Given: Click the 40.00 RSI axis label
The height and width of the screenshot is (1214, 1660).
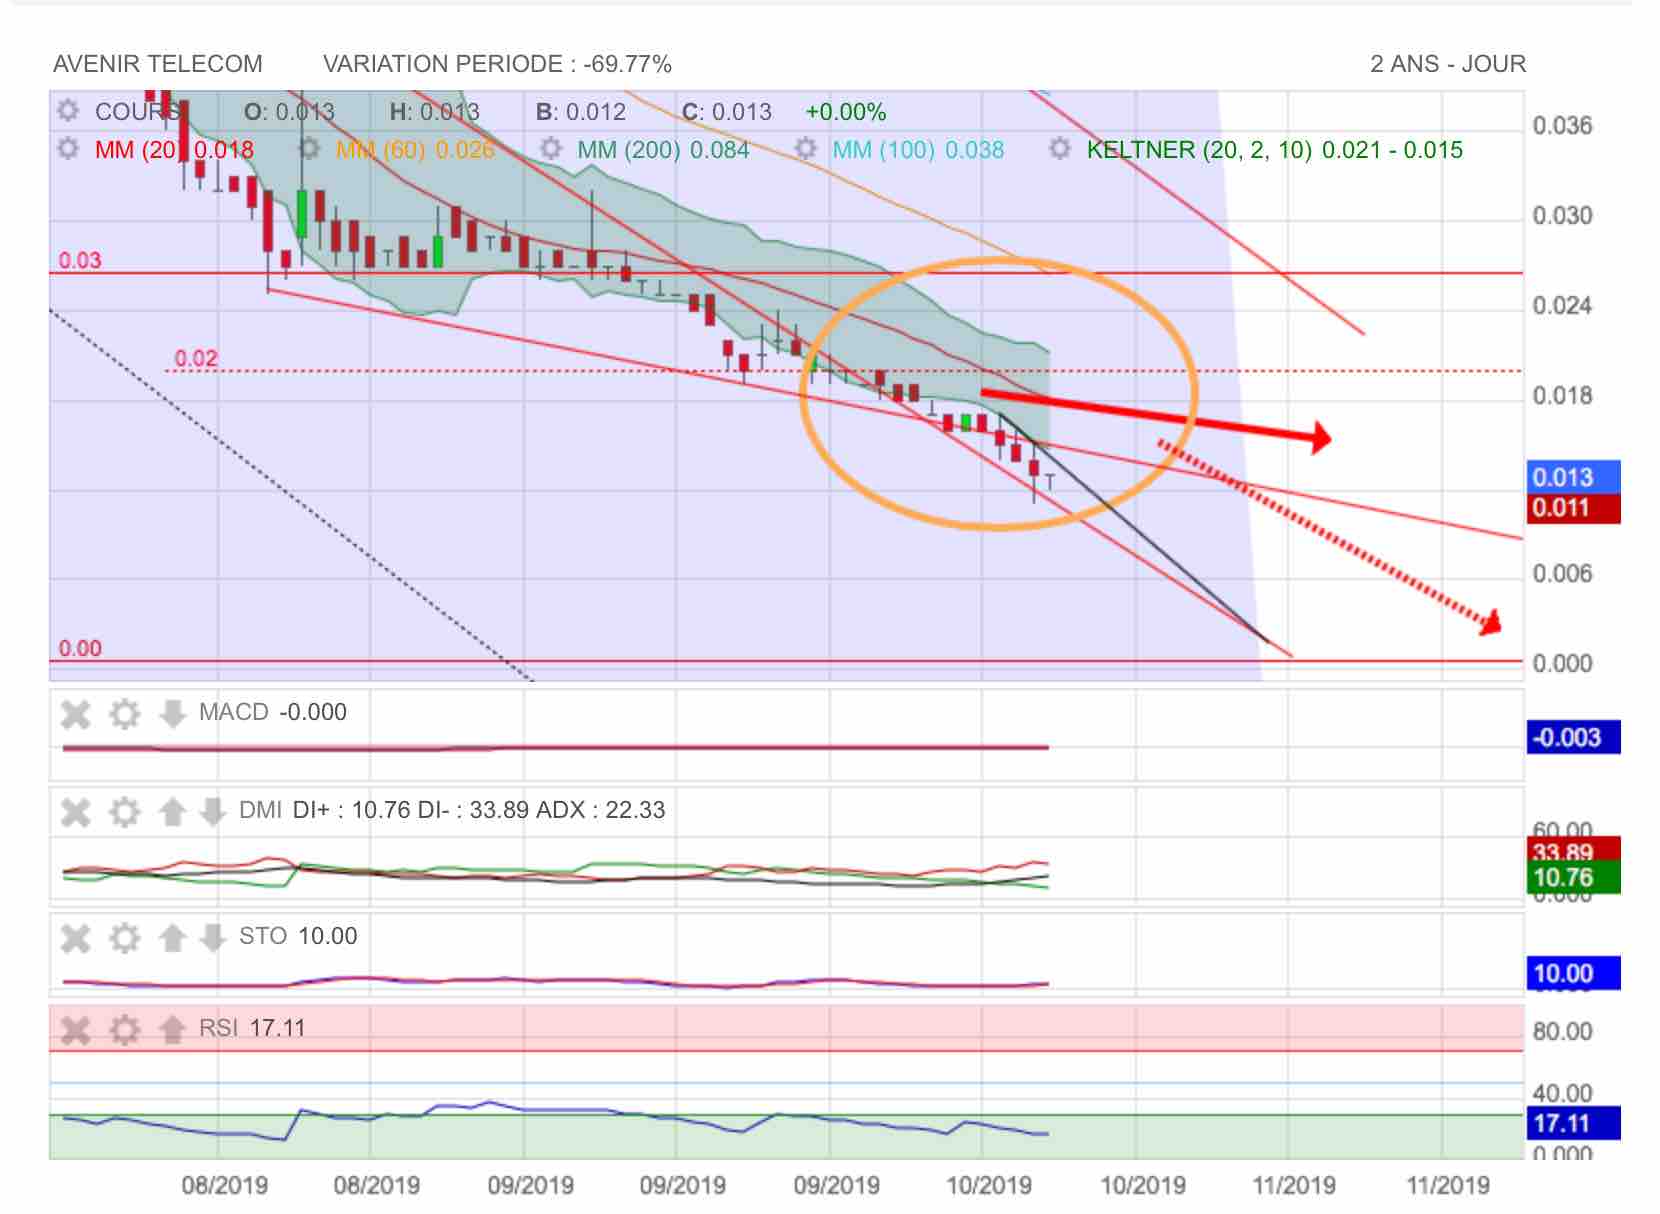Looking at the screenshot, I should tap(1563, 1094).
